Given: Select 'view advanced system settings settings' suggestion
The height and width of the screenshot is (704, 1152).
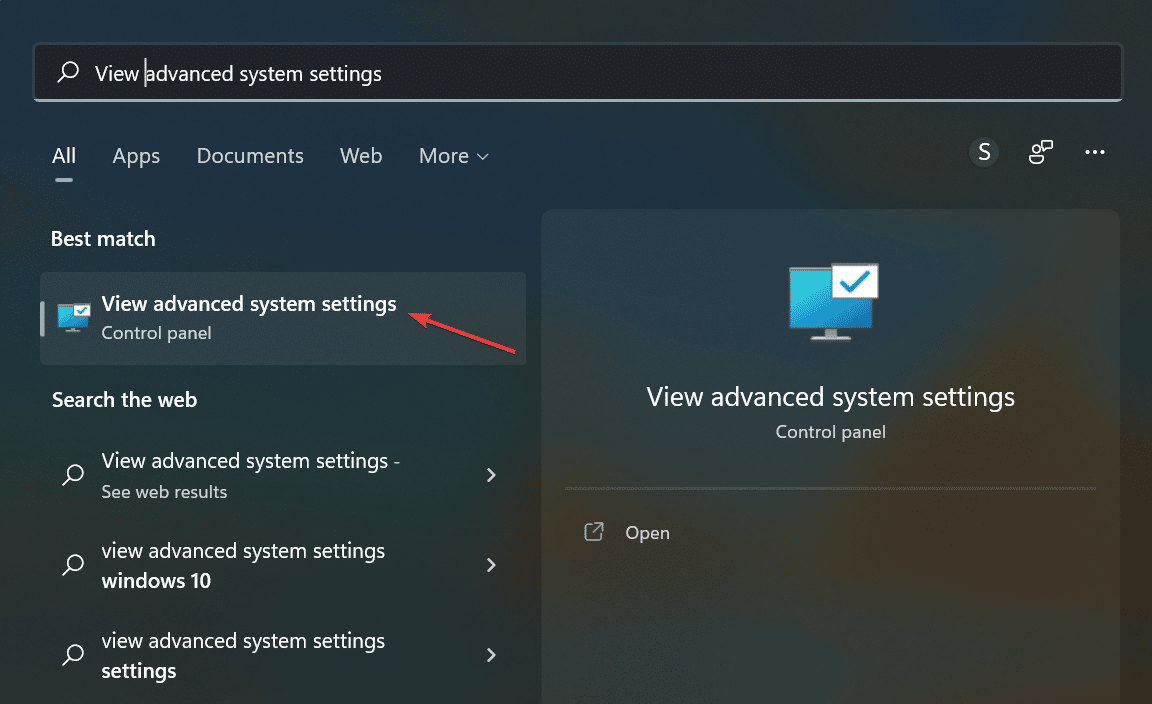Looking at the screenshot, I should pyautogui.click(x=283, y=655).
